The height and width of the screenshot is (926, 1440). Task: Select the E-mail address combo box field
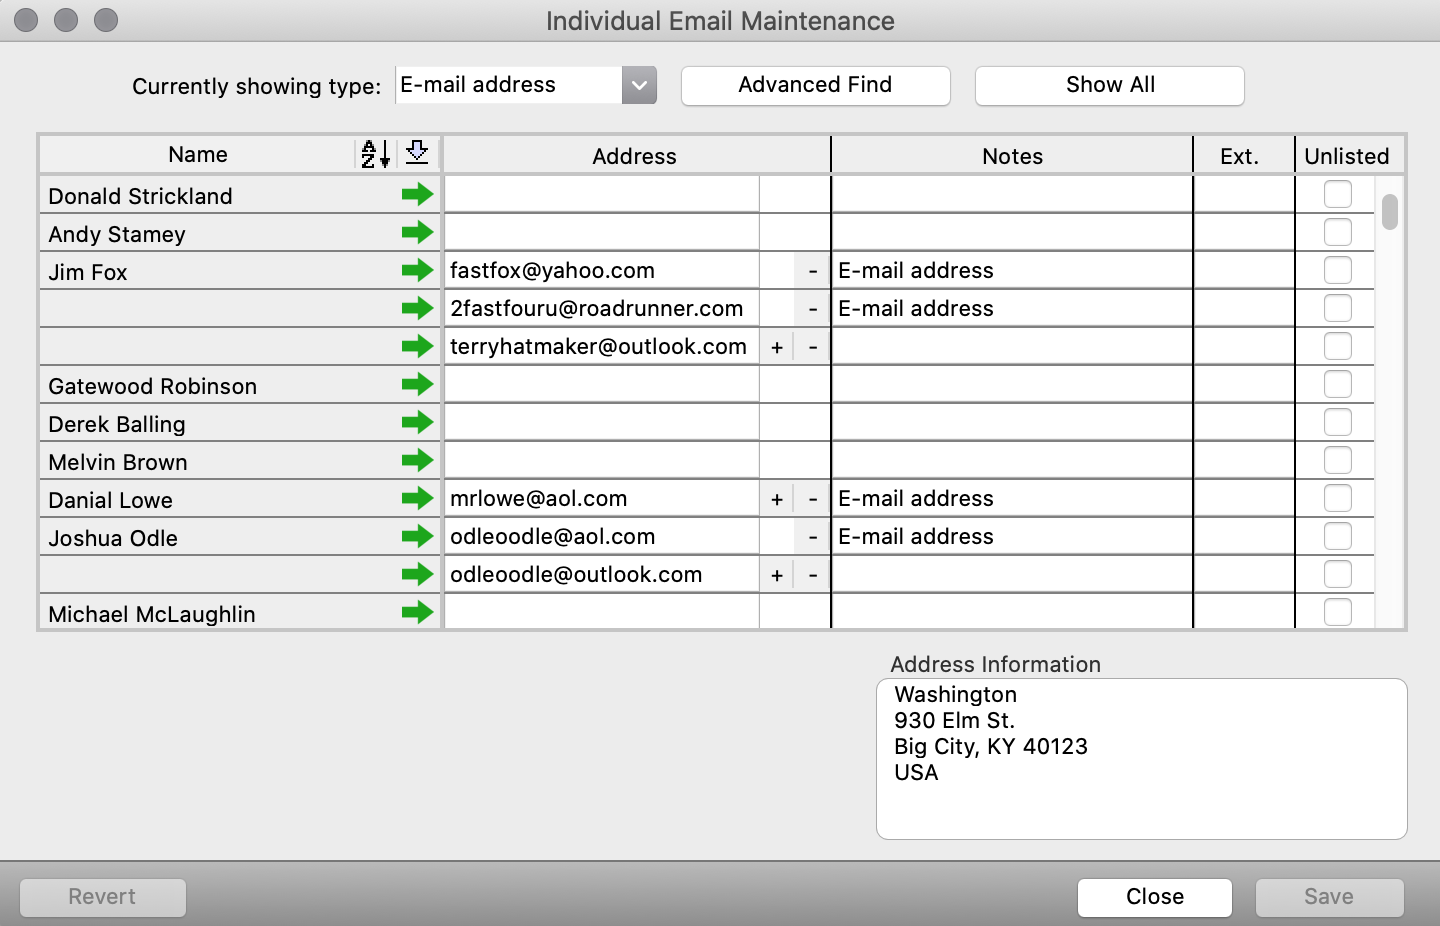(x=505, y=85)
